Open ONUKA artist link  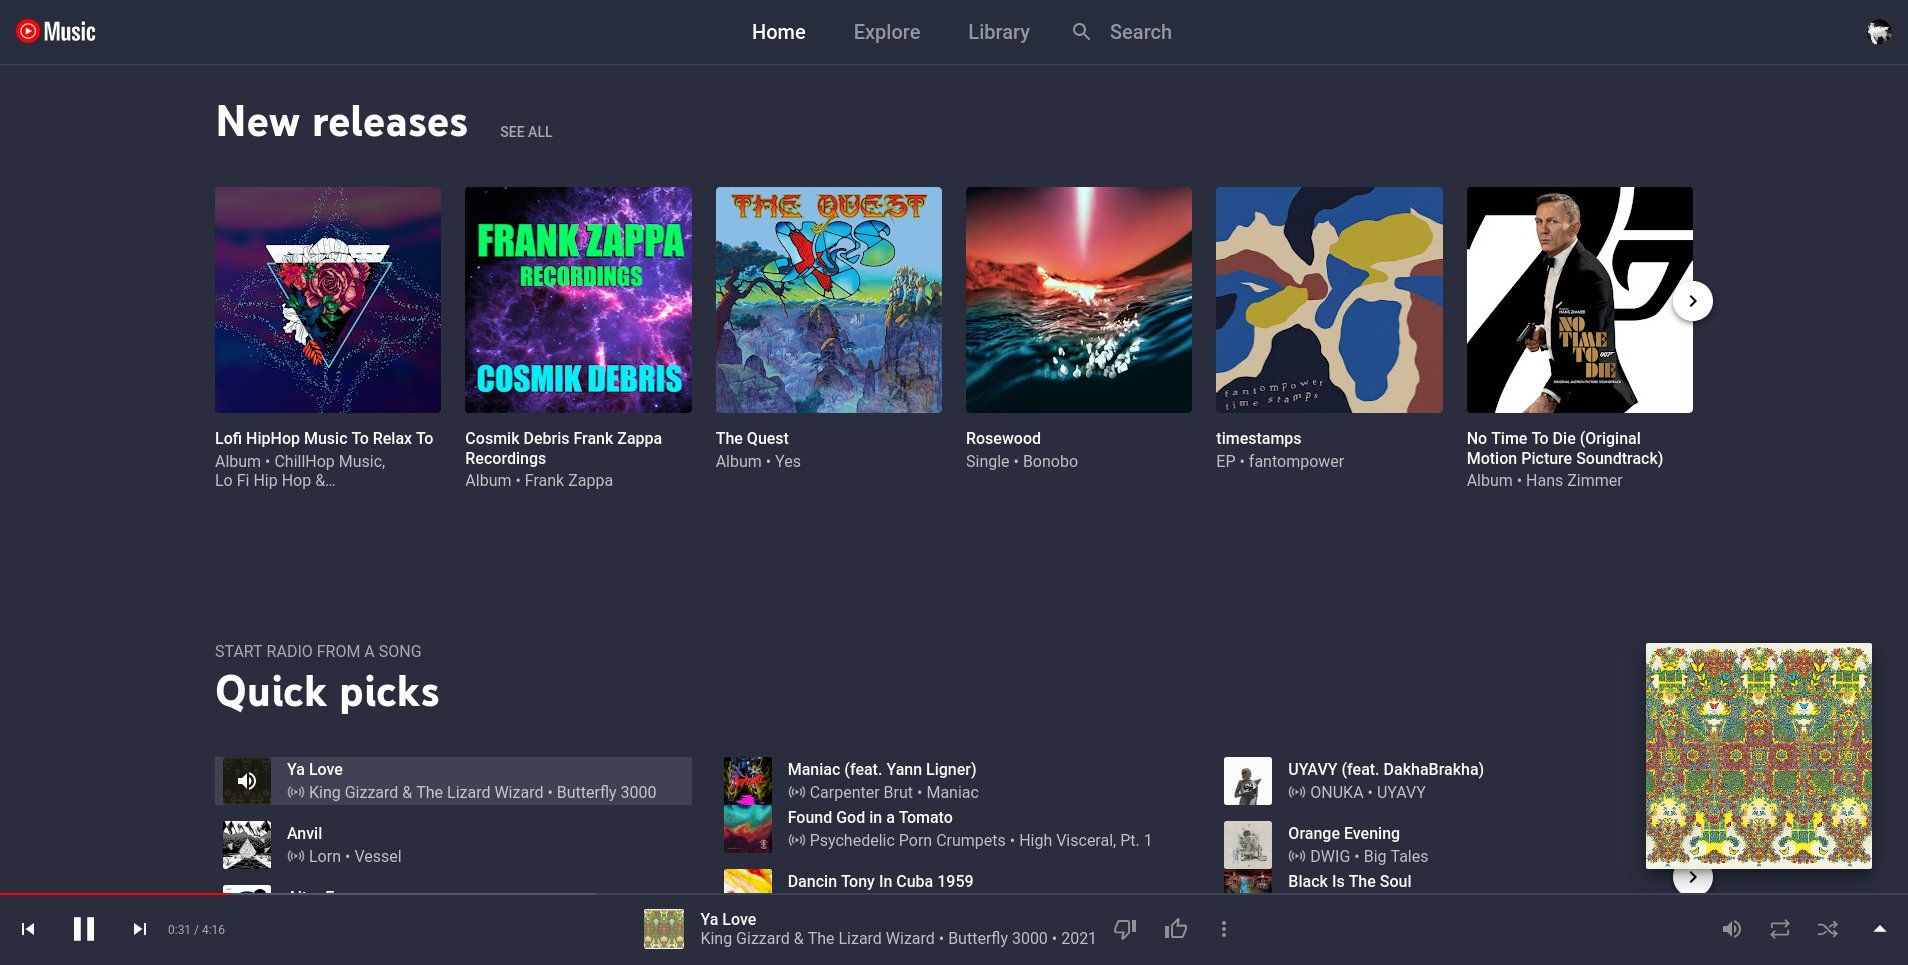(1337, 792)
